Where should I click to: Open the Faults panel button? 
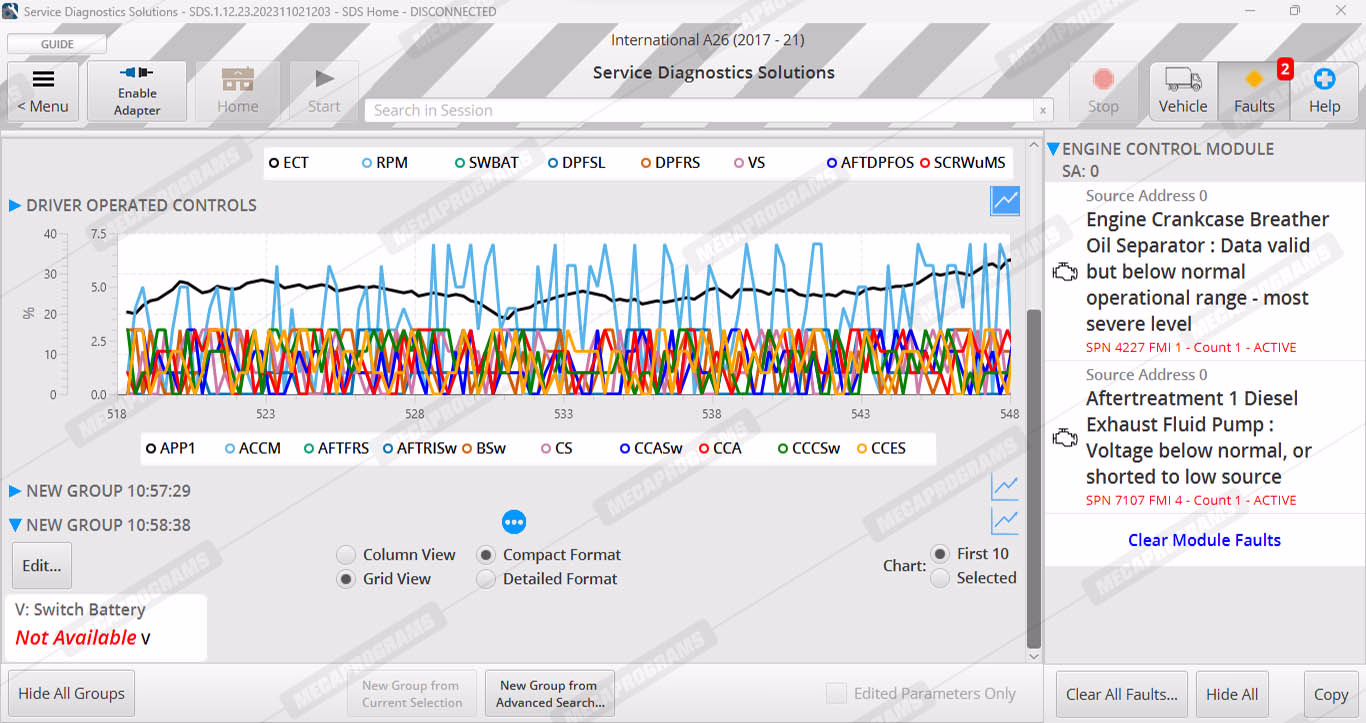1254,91
